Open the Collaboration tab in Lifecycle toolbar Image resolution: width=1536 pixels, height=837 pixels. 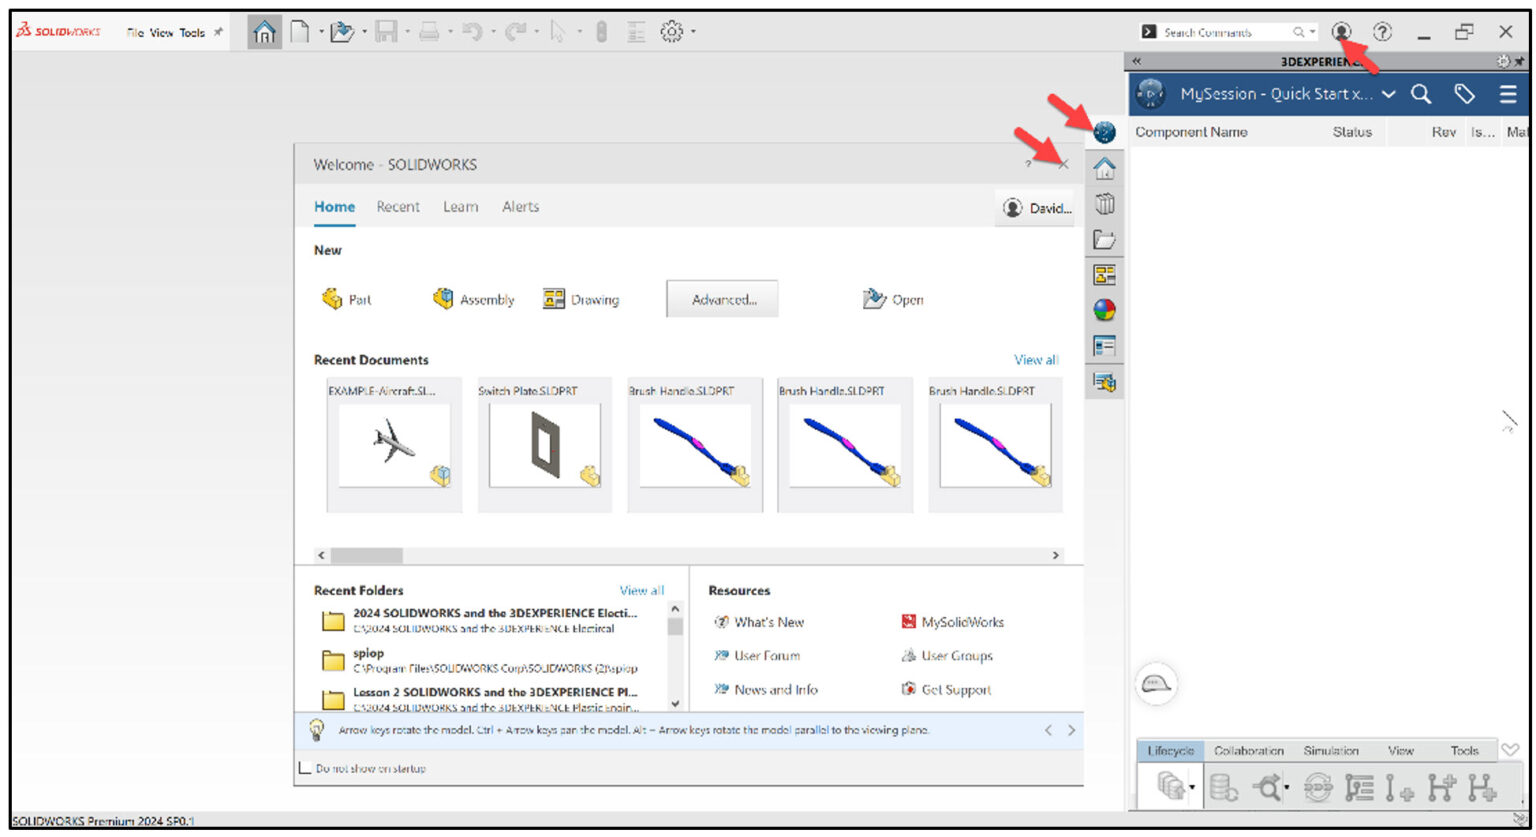pyautogui.click(x=1249, y=750)
